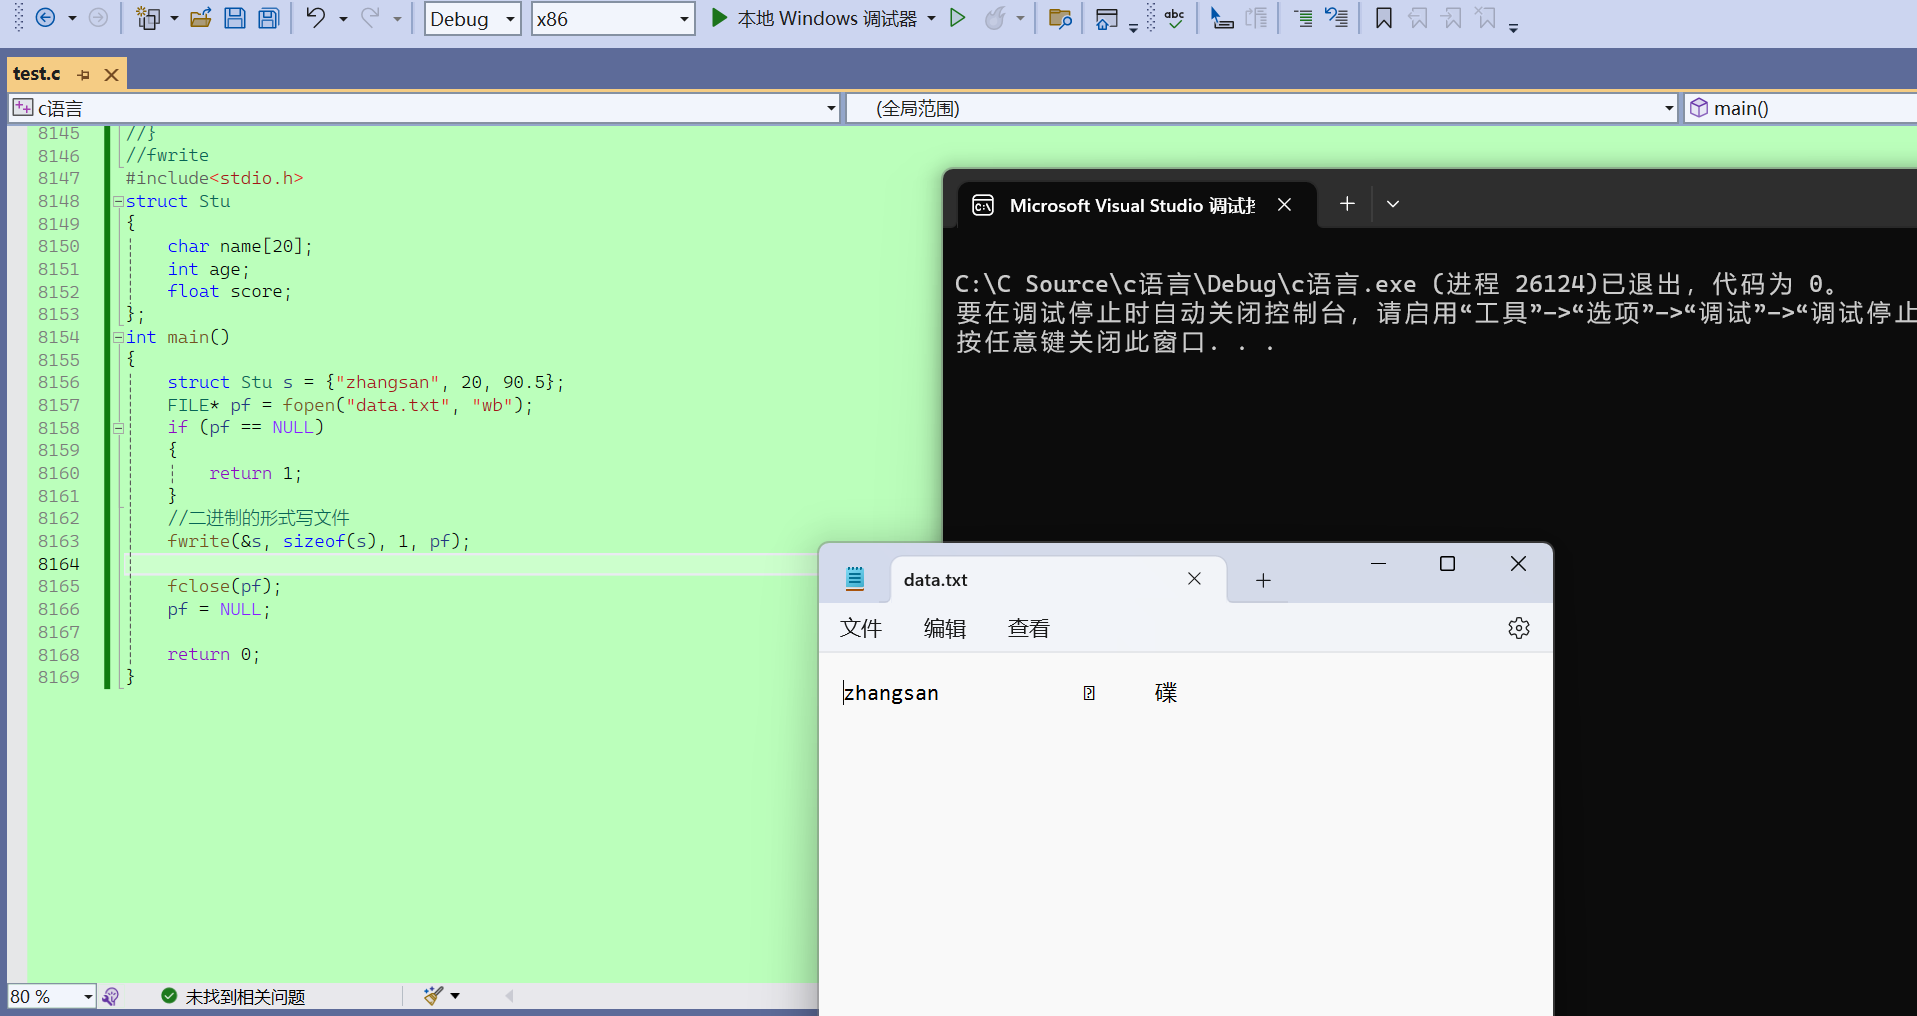Add a new Notepad tab
The height and width of the screenshot is (1016, 1917).
pos(1263,580)
